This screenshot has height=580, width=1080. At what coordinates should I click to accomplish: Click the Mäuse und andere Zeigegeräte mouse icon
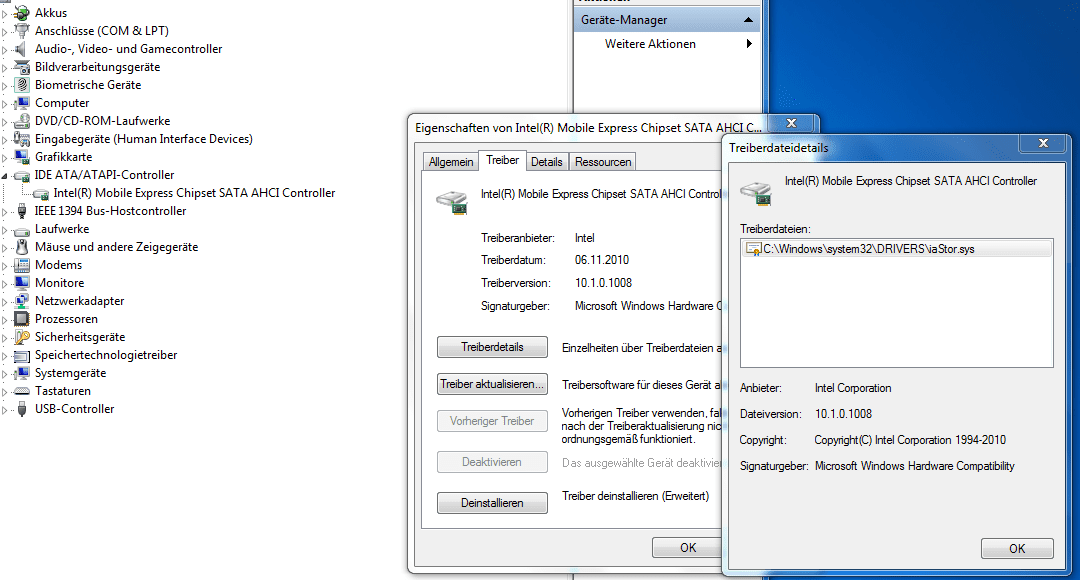(x=22, y=247)
